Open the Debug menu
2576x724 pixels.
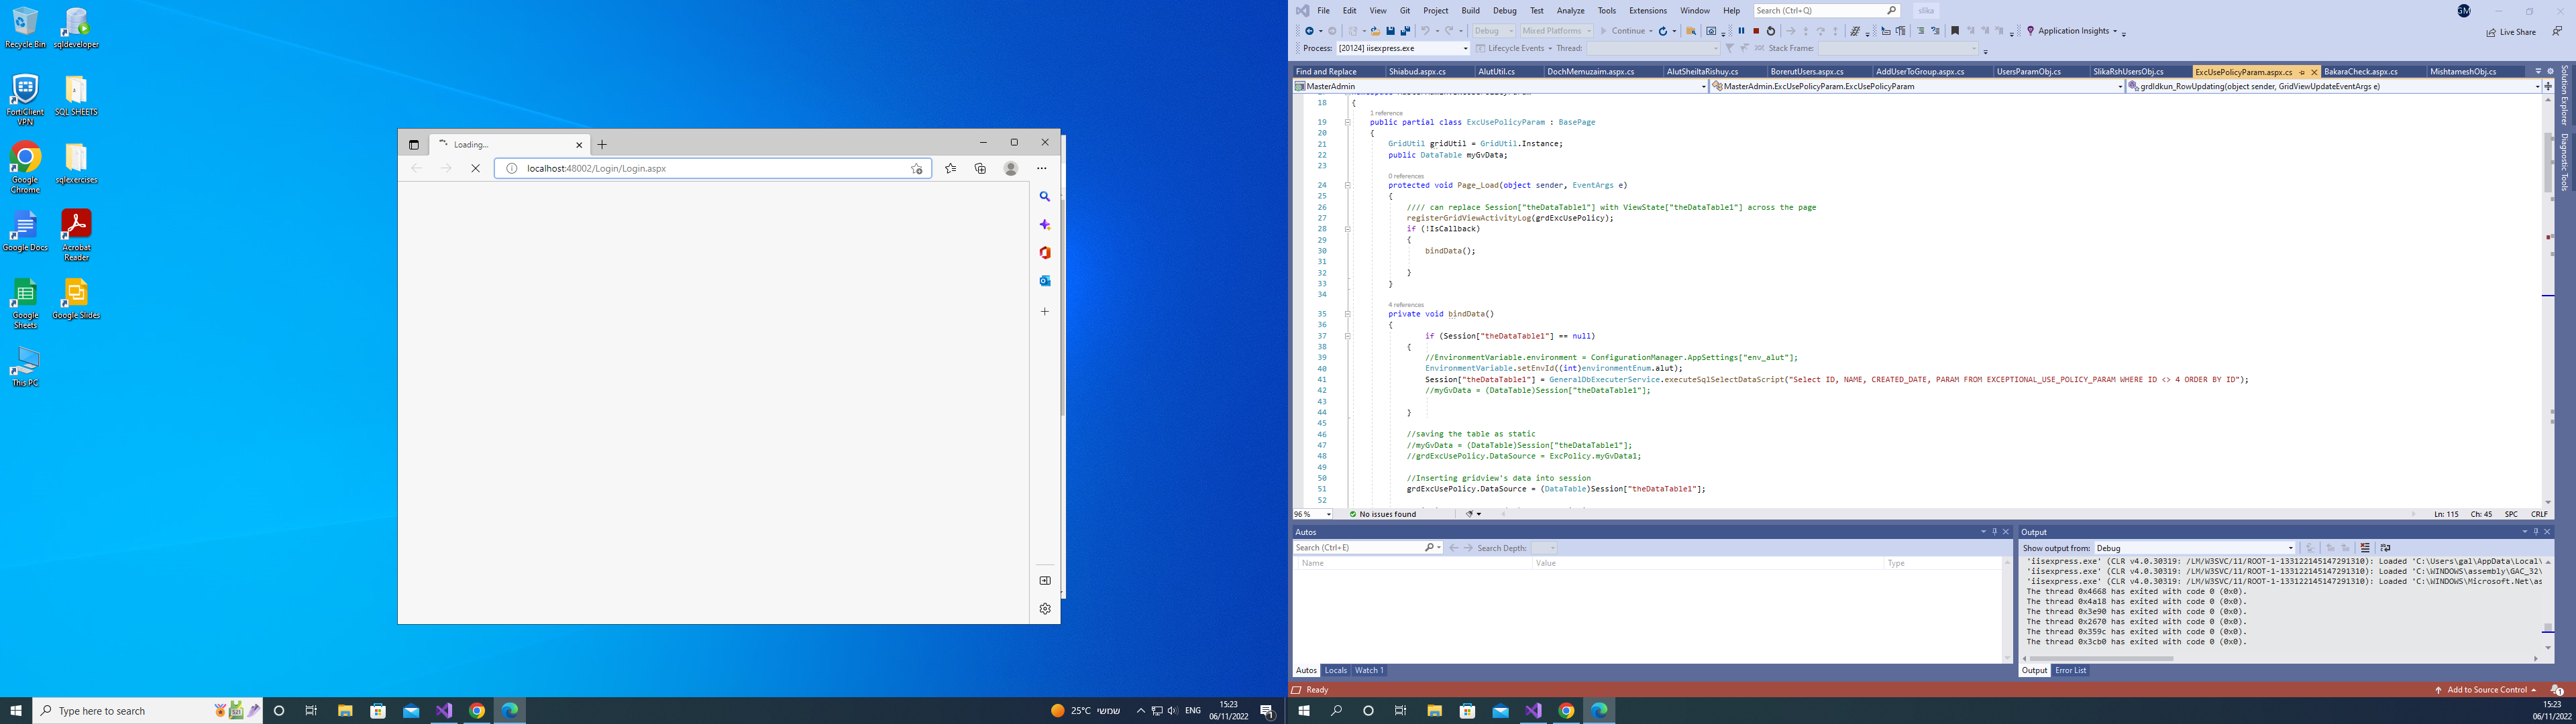(1504, 11)
